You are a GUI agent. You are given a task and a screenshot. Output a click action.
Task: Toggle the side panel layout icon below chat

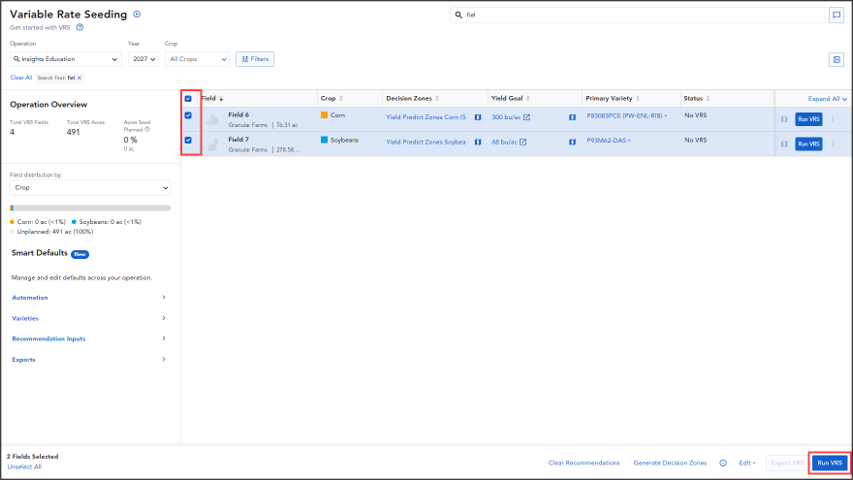tap(836, 59)
